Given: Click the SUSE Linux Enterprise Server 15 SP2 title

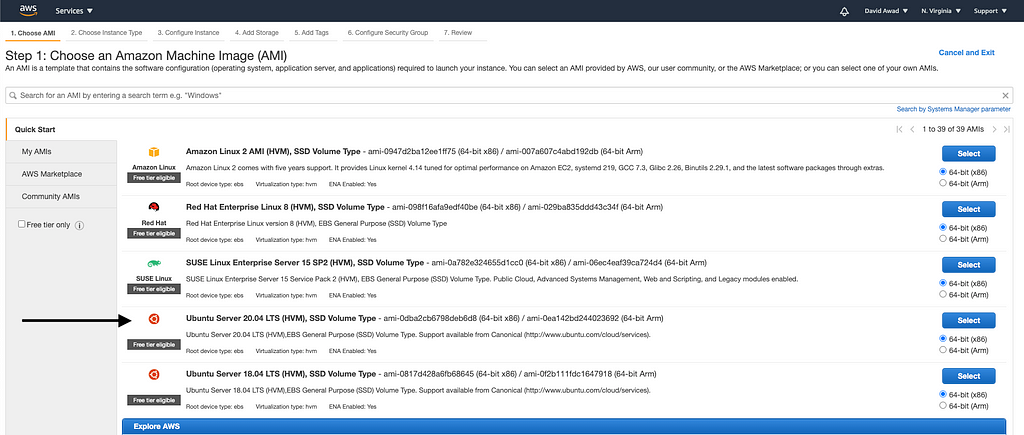Looking at the screenshot, I should 305,263.
